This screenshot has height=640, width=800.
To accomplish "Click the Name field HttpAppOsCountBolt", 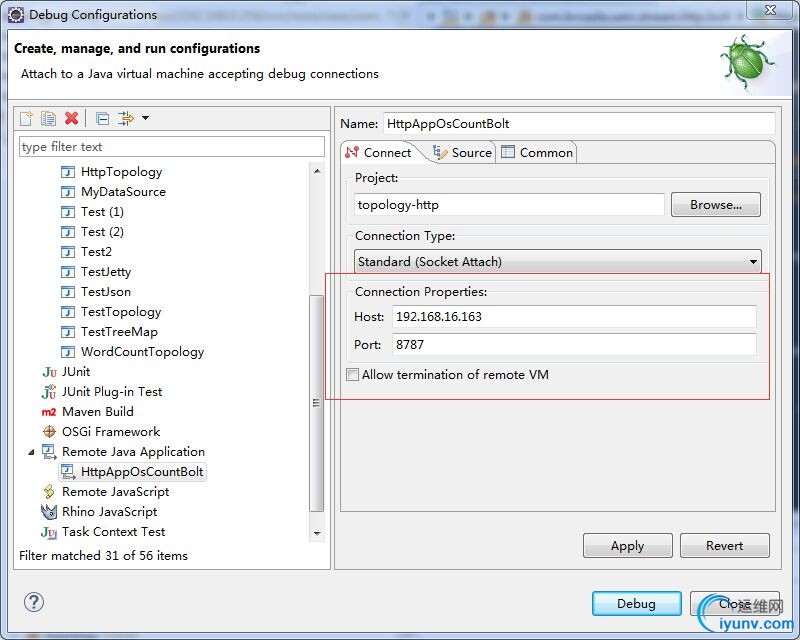I will 579,124.
